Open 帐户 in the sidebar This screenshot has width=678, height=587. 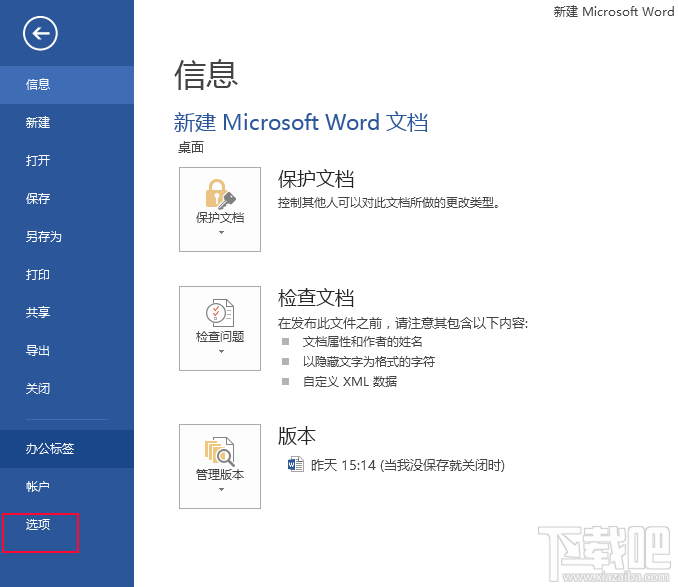[x=67, y=487]
